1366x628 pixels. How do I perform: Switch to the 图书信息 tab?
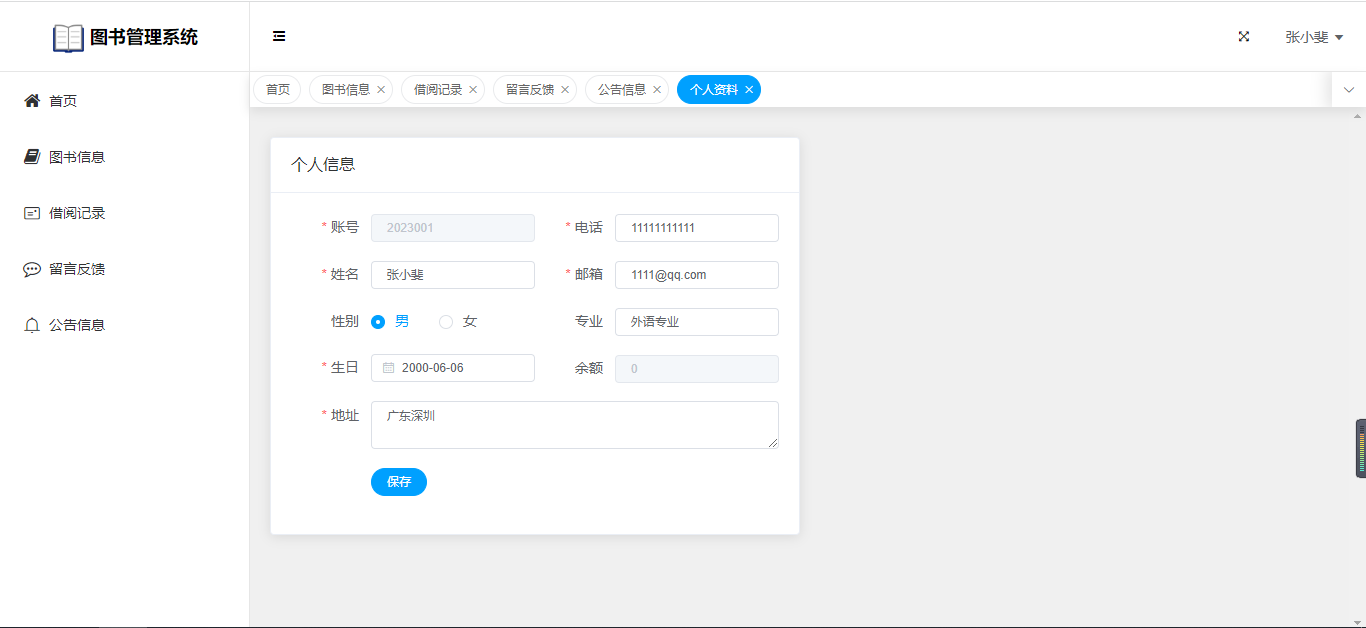346,90
